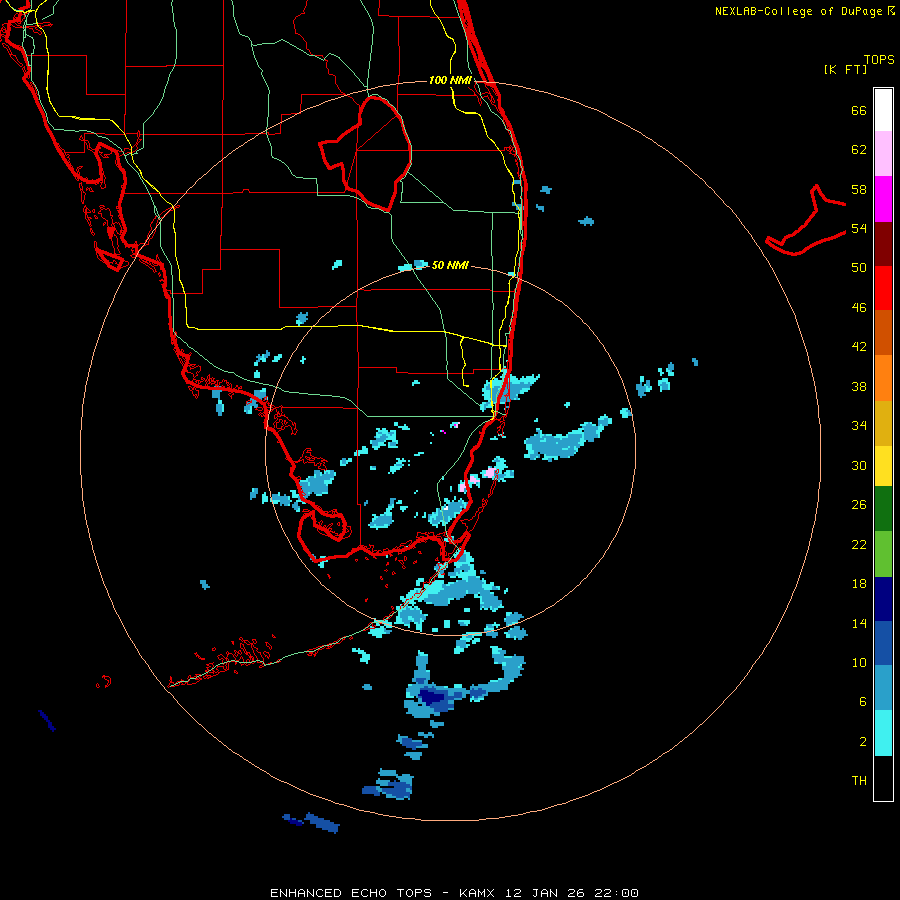
Task: Click the 46 legend value
Action: tap(859, 308)
